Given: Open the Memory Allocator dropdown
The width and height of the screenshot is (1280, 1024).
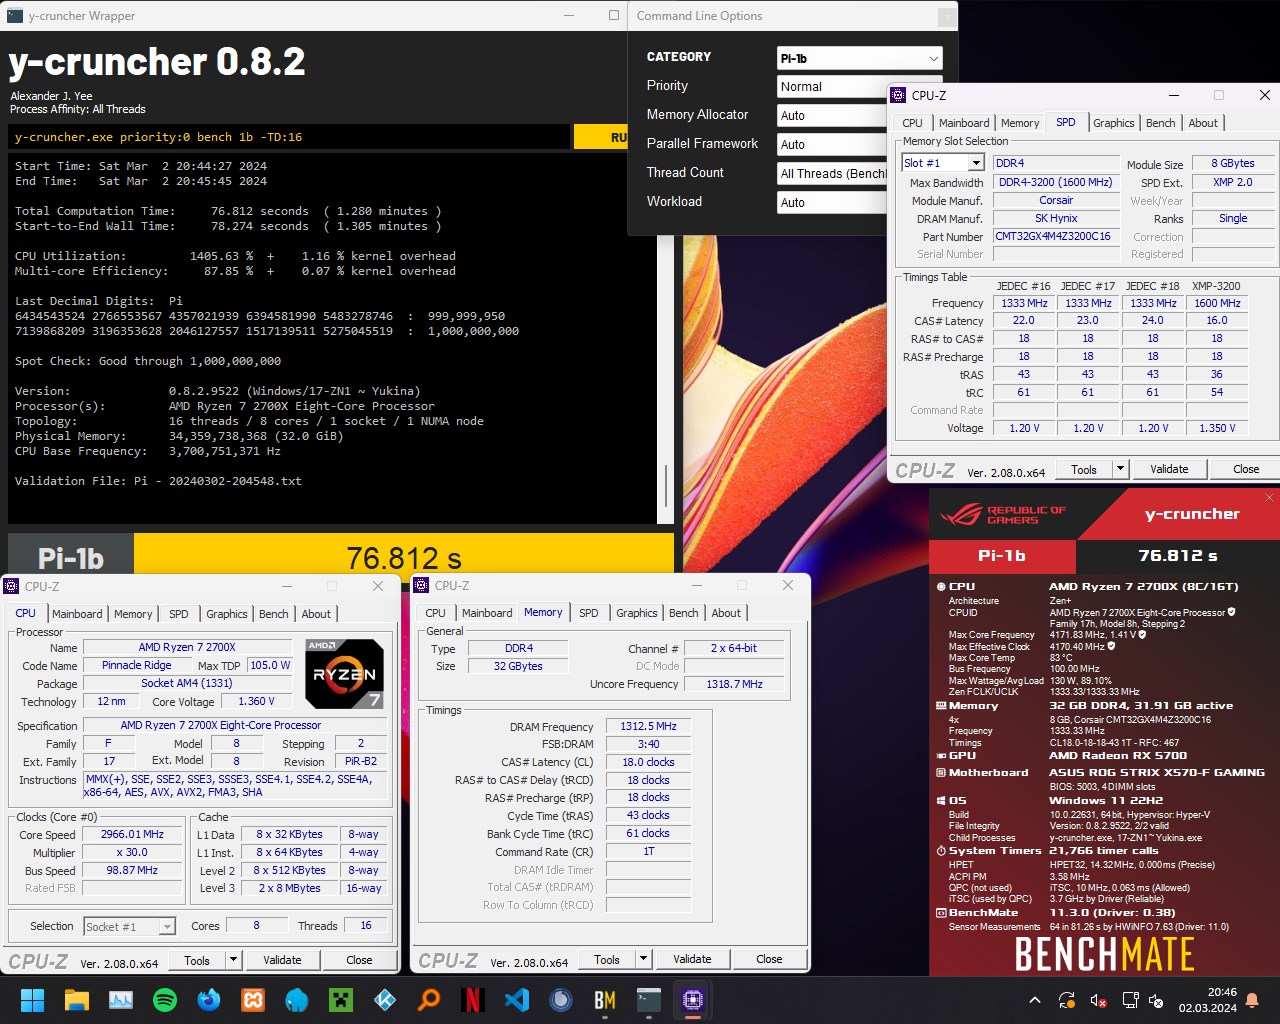Looking at the screenshot, I should [832, 116].
